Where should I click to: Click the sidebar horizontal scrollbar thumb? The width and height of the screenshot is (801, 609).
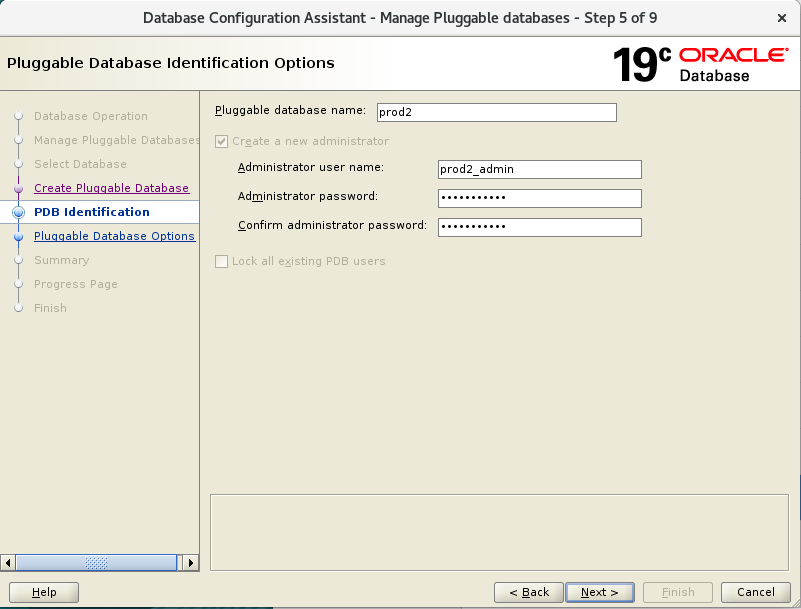point(96,563)
